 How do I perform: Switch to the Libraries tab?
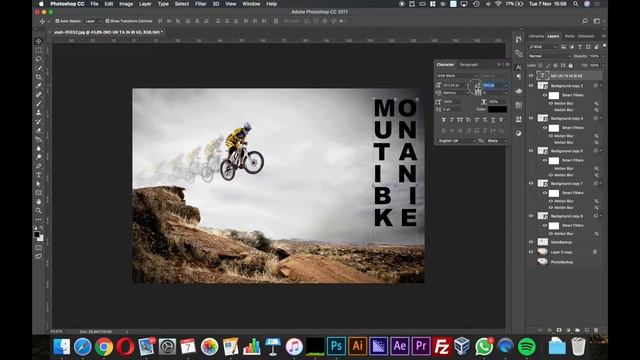[x=536, y=36]
